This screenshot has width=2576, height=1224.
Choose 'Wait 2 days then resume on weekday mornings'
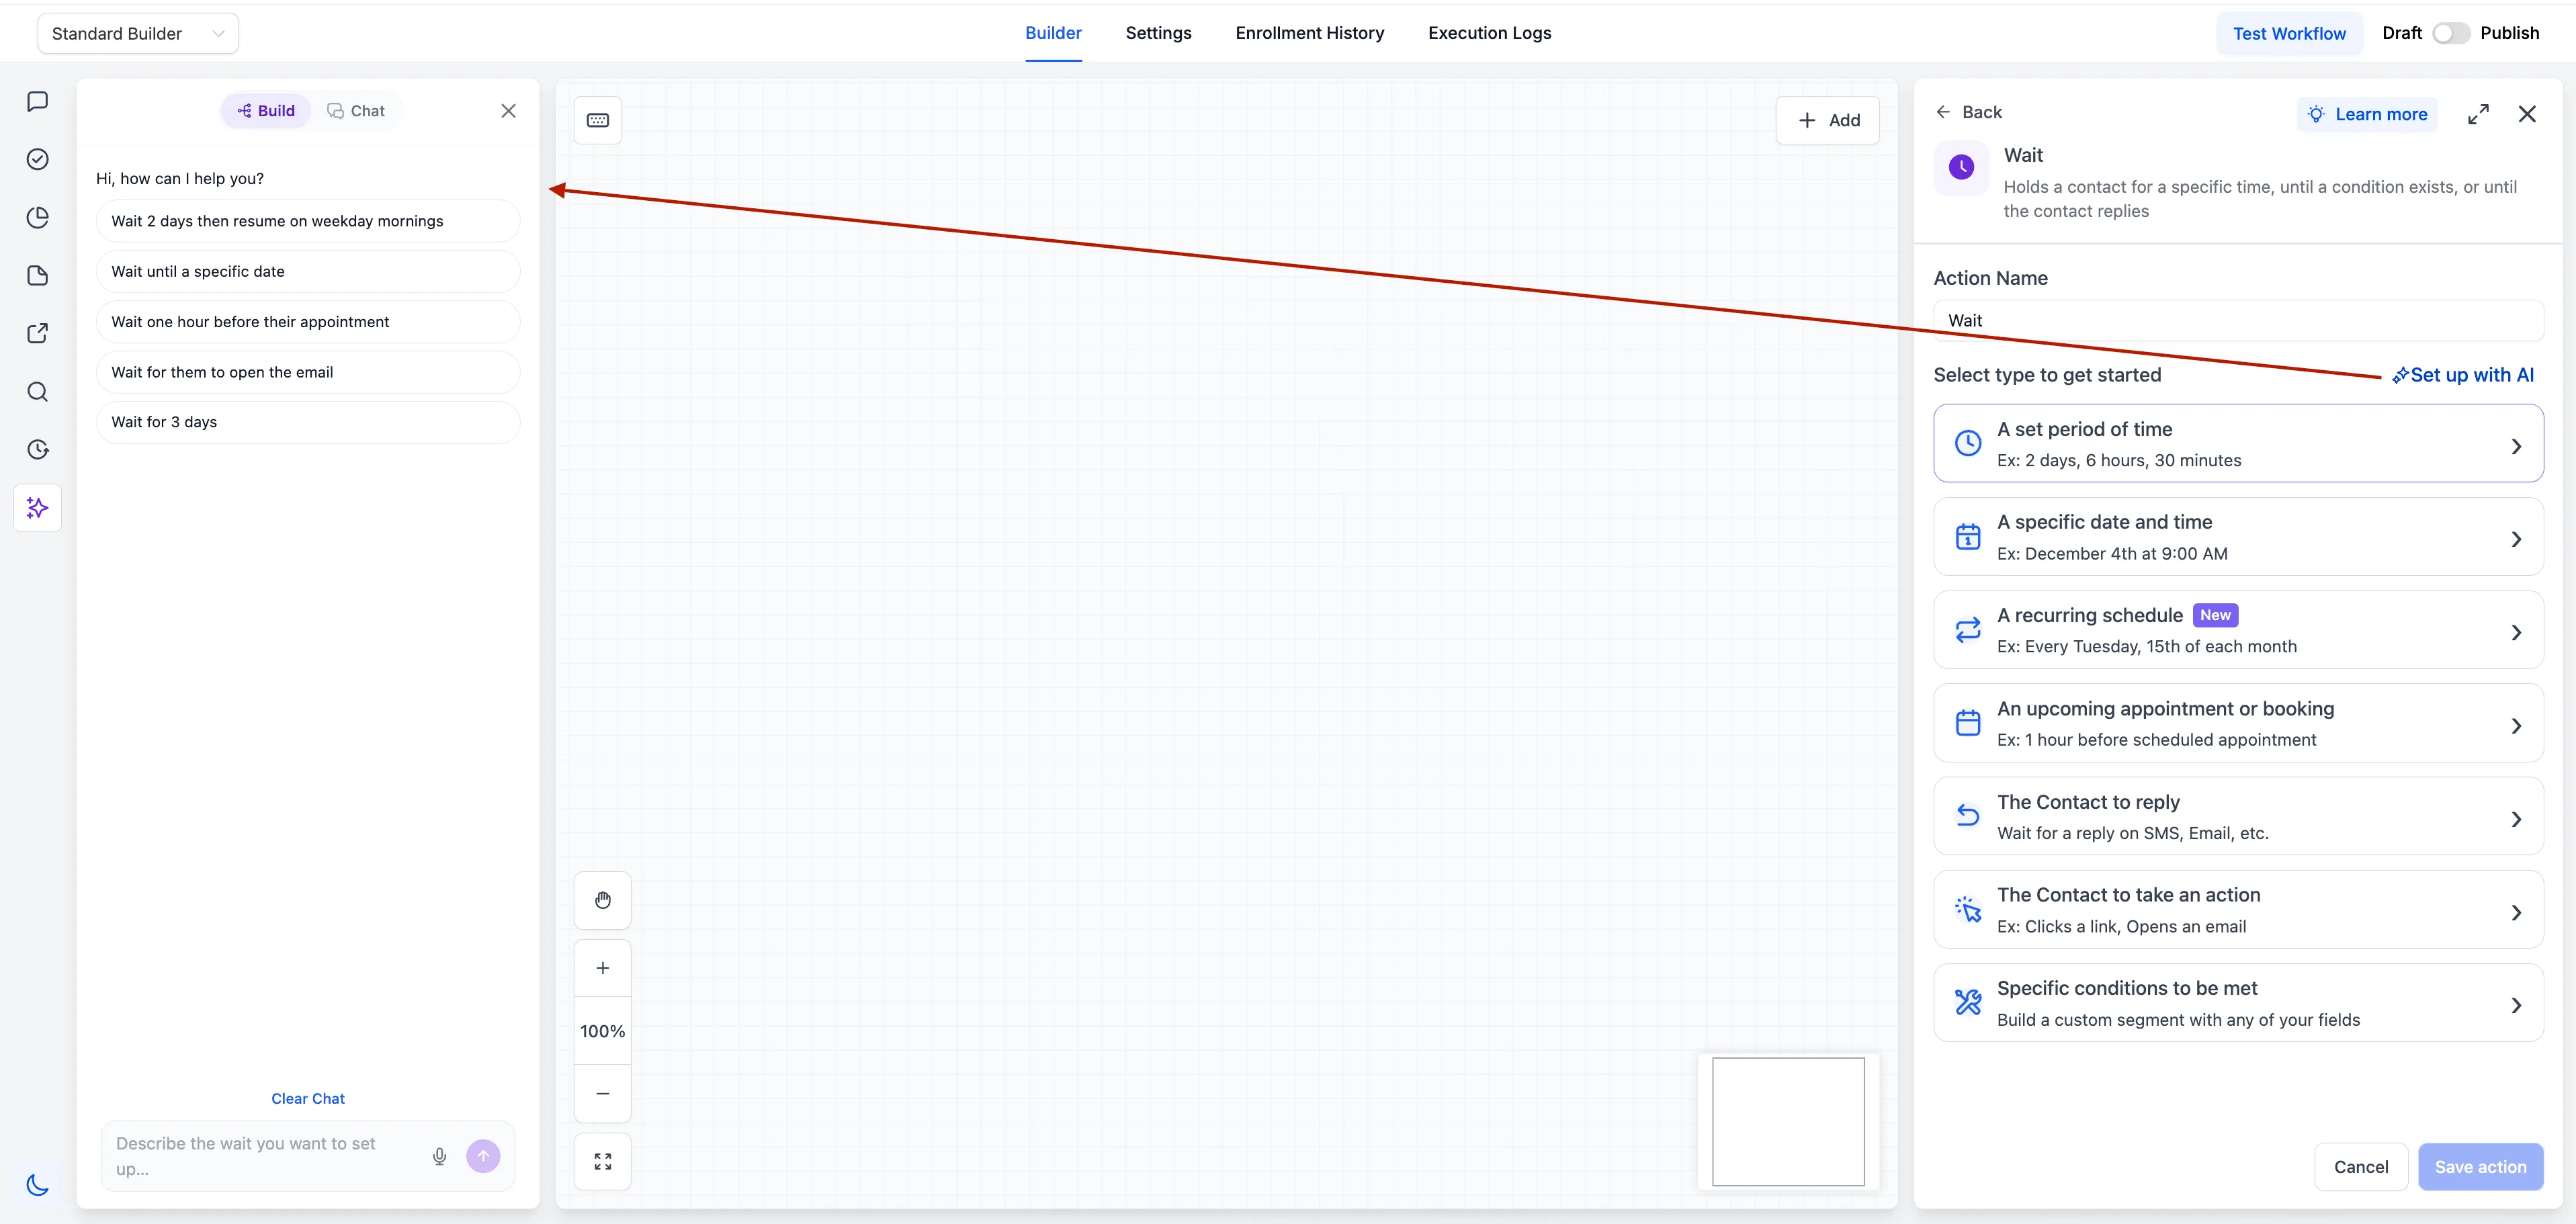pos(308,221)
